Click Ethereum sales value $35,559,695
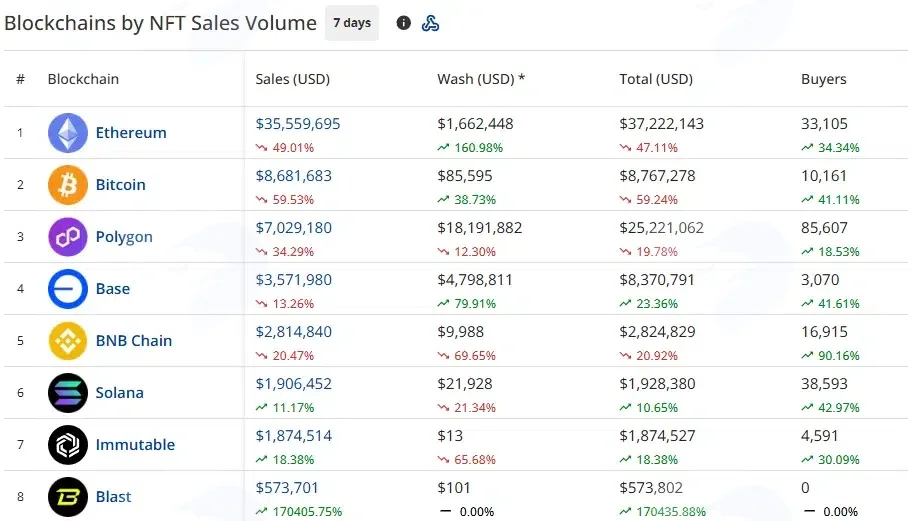917x521 pixels. click(298, 124)
